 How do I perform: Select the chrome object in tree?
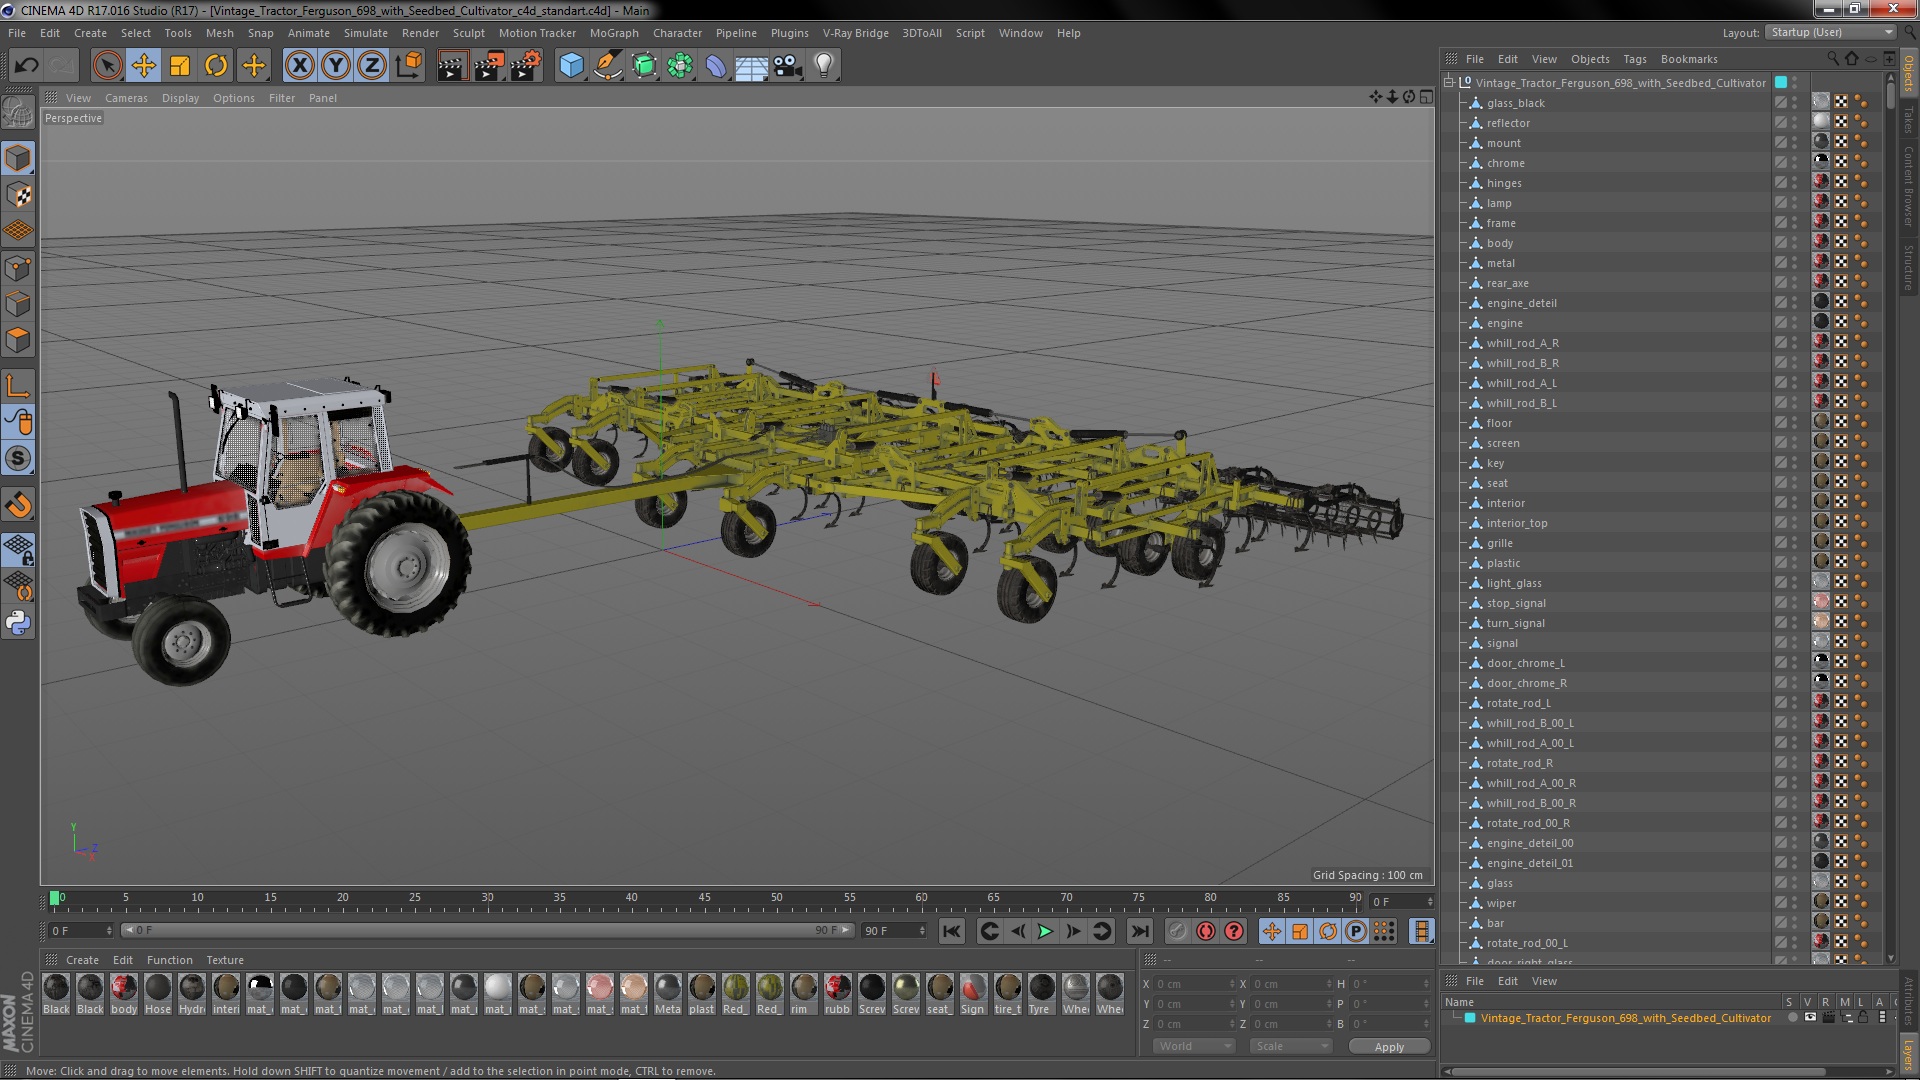coord(1505,163)
